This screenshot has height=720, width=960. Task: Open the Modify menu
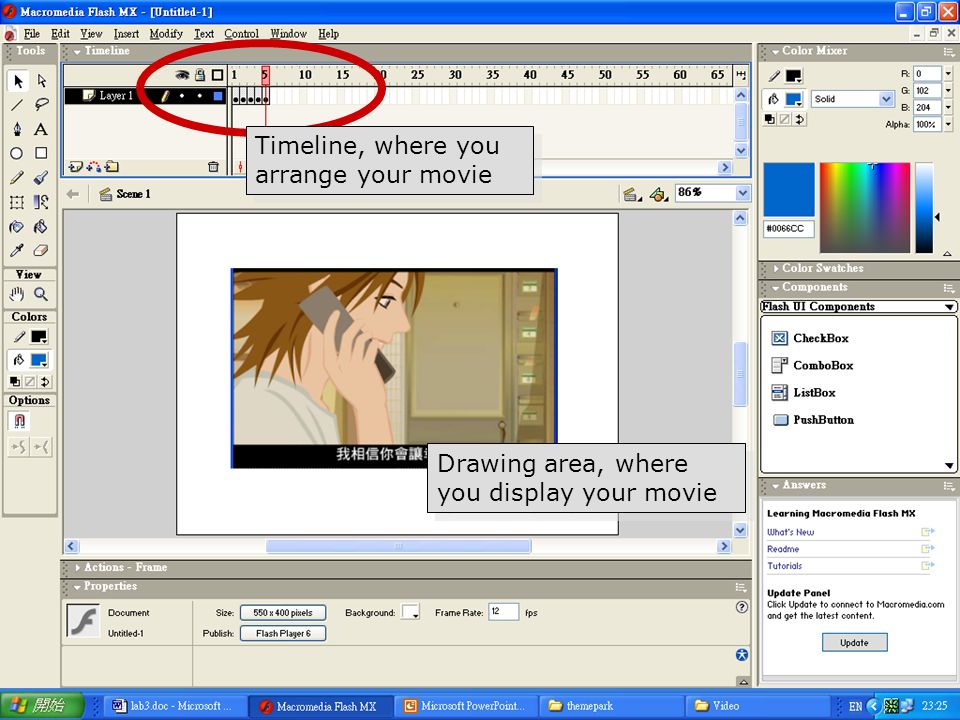pos(166,34)
